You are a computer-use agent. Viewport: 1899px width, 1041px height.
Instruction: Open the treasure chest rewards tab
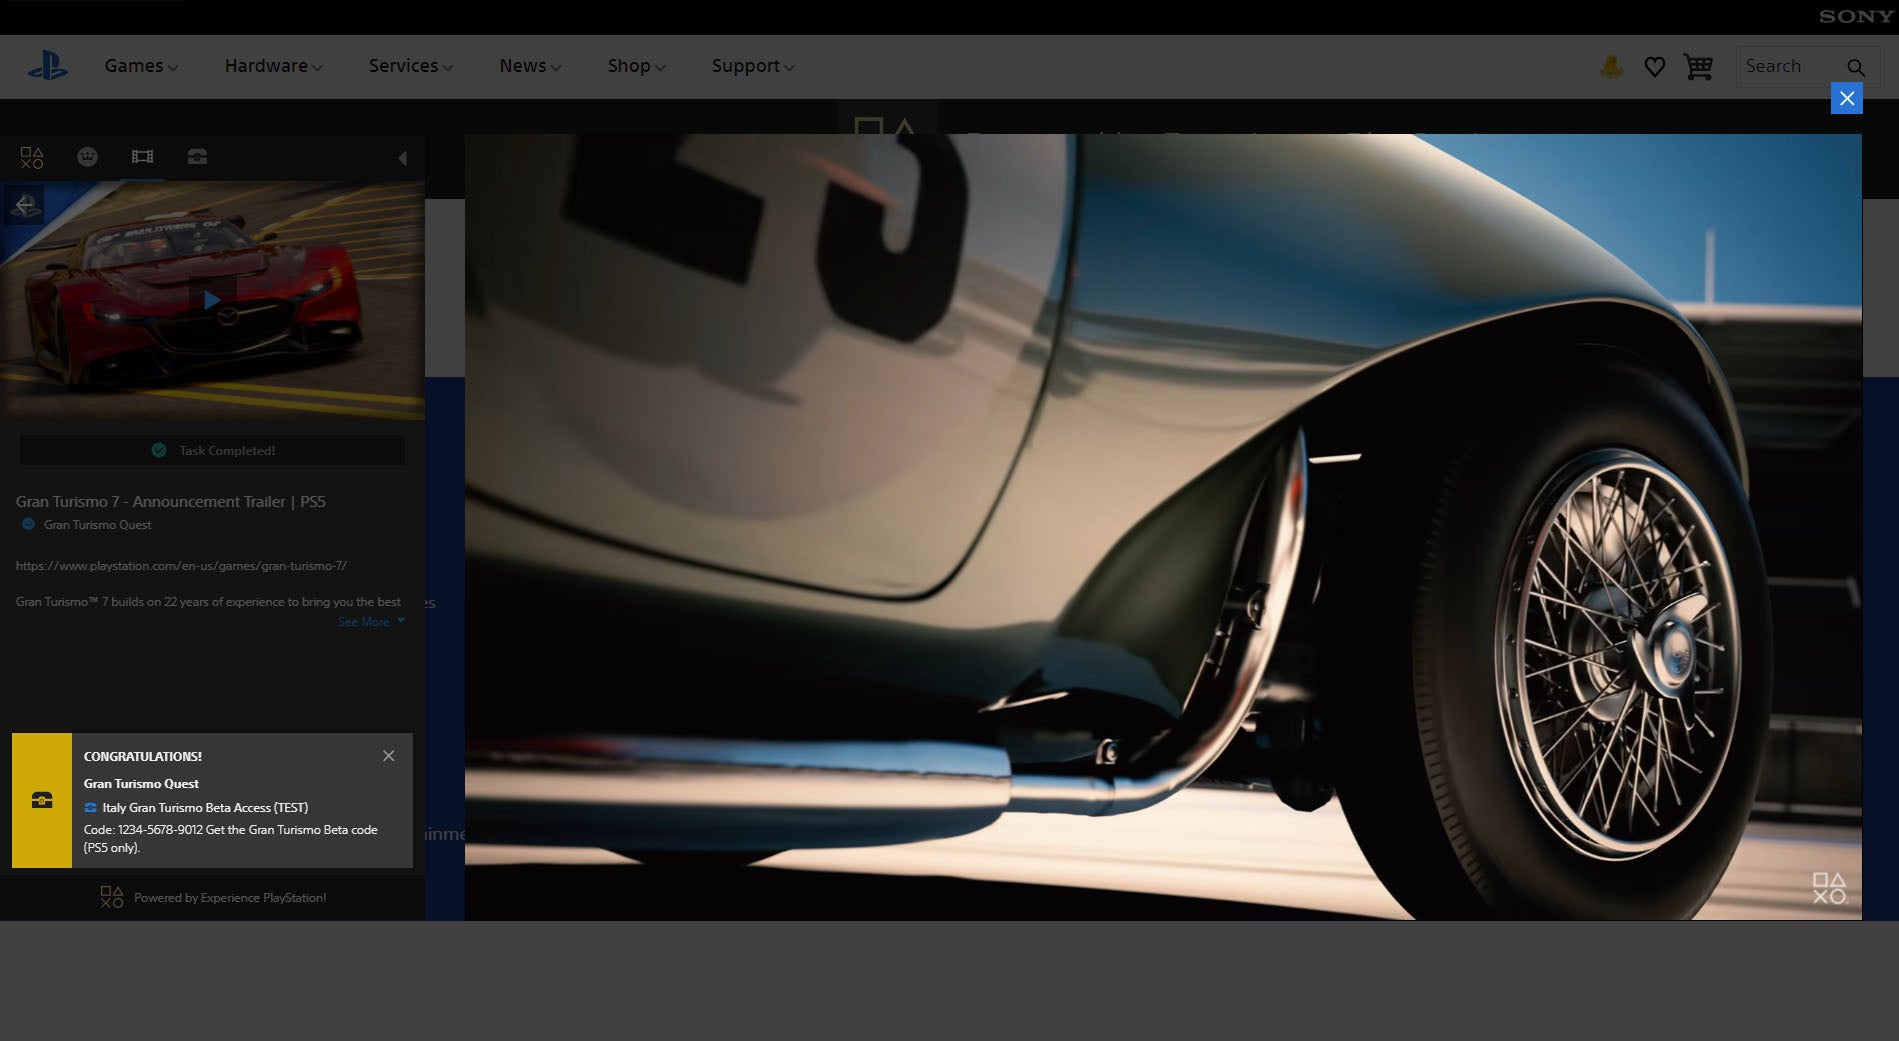coord(197,156)
